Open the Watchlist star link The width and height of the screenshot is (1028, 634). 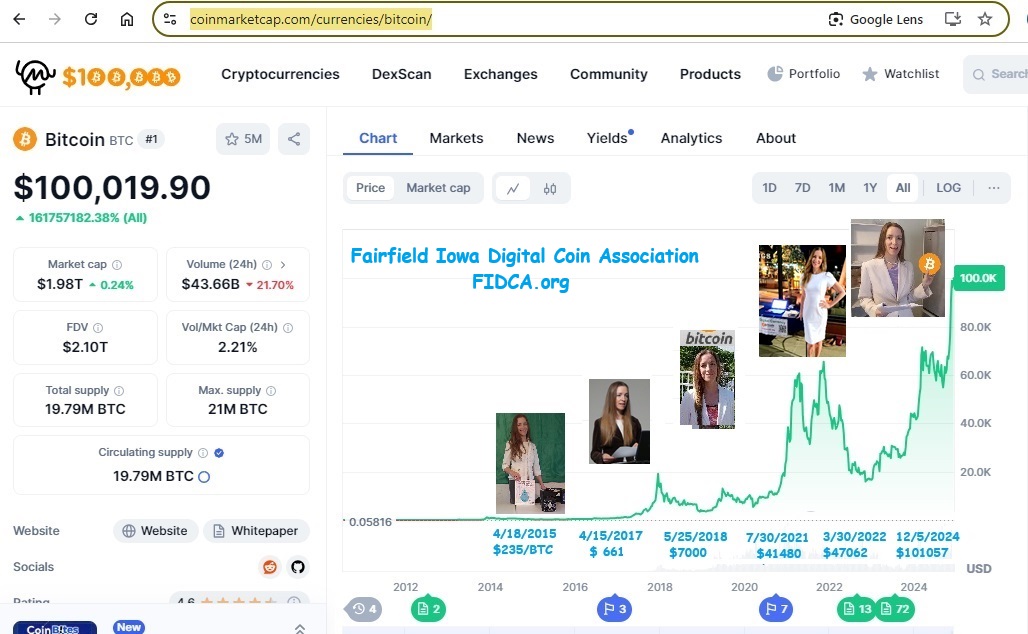click(900, 73)
